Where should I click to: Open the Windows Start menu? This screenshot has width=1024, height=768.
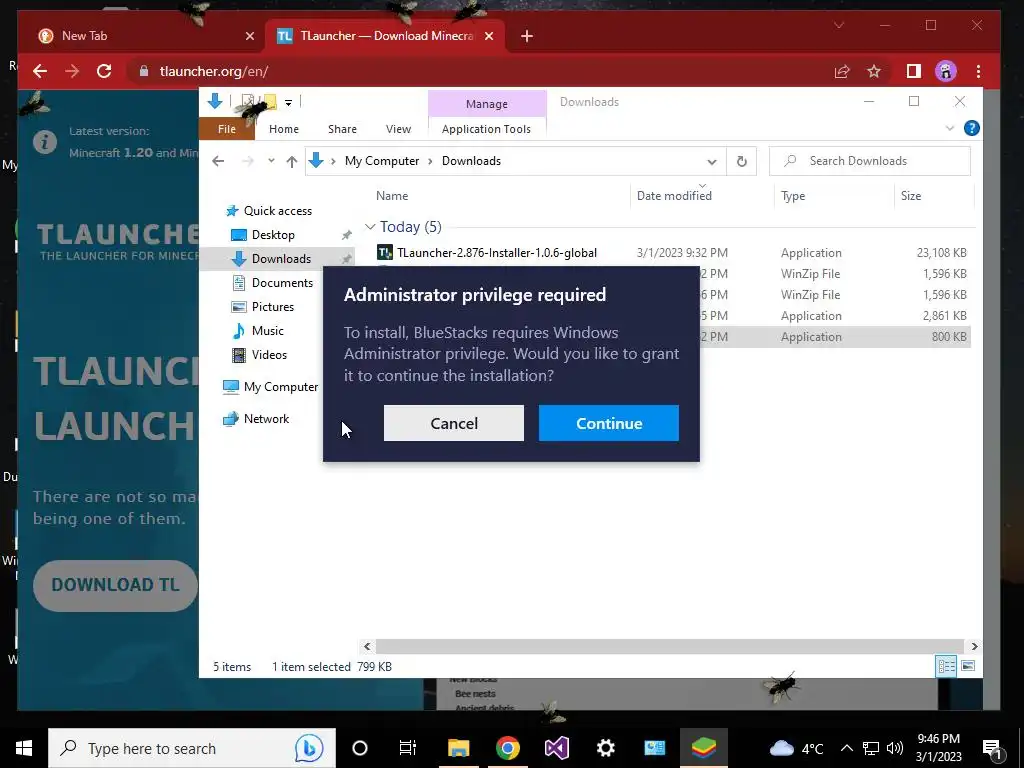24,748
